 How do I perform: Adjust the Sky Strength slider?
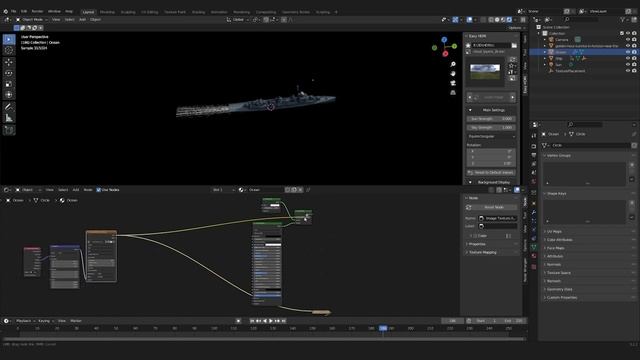pyautogui.click(x=491, y=128)
